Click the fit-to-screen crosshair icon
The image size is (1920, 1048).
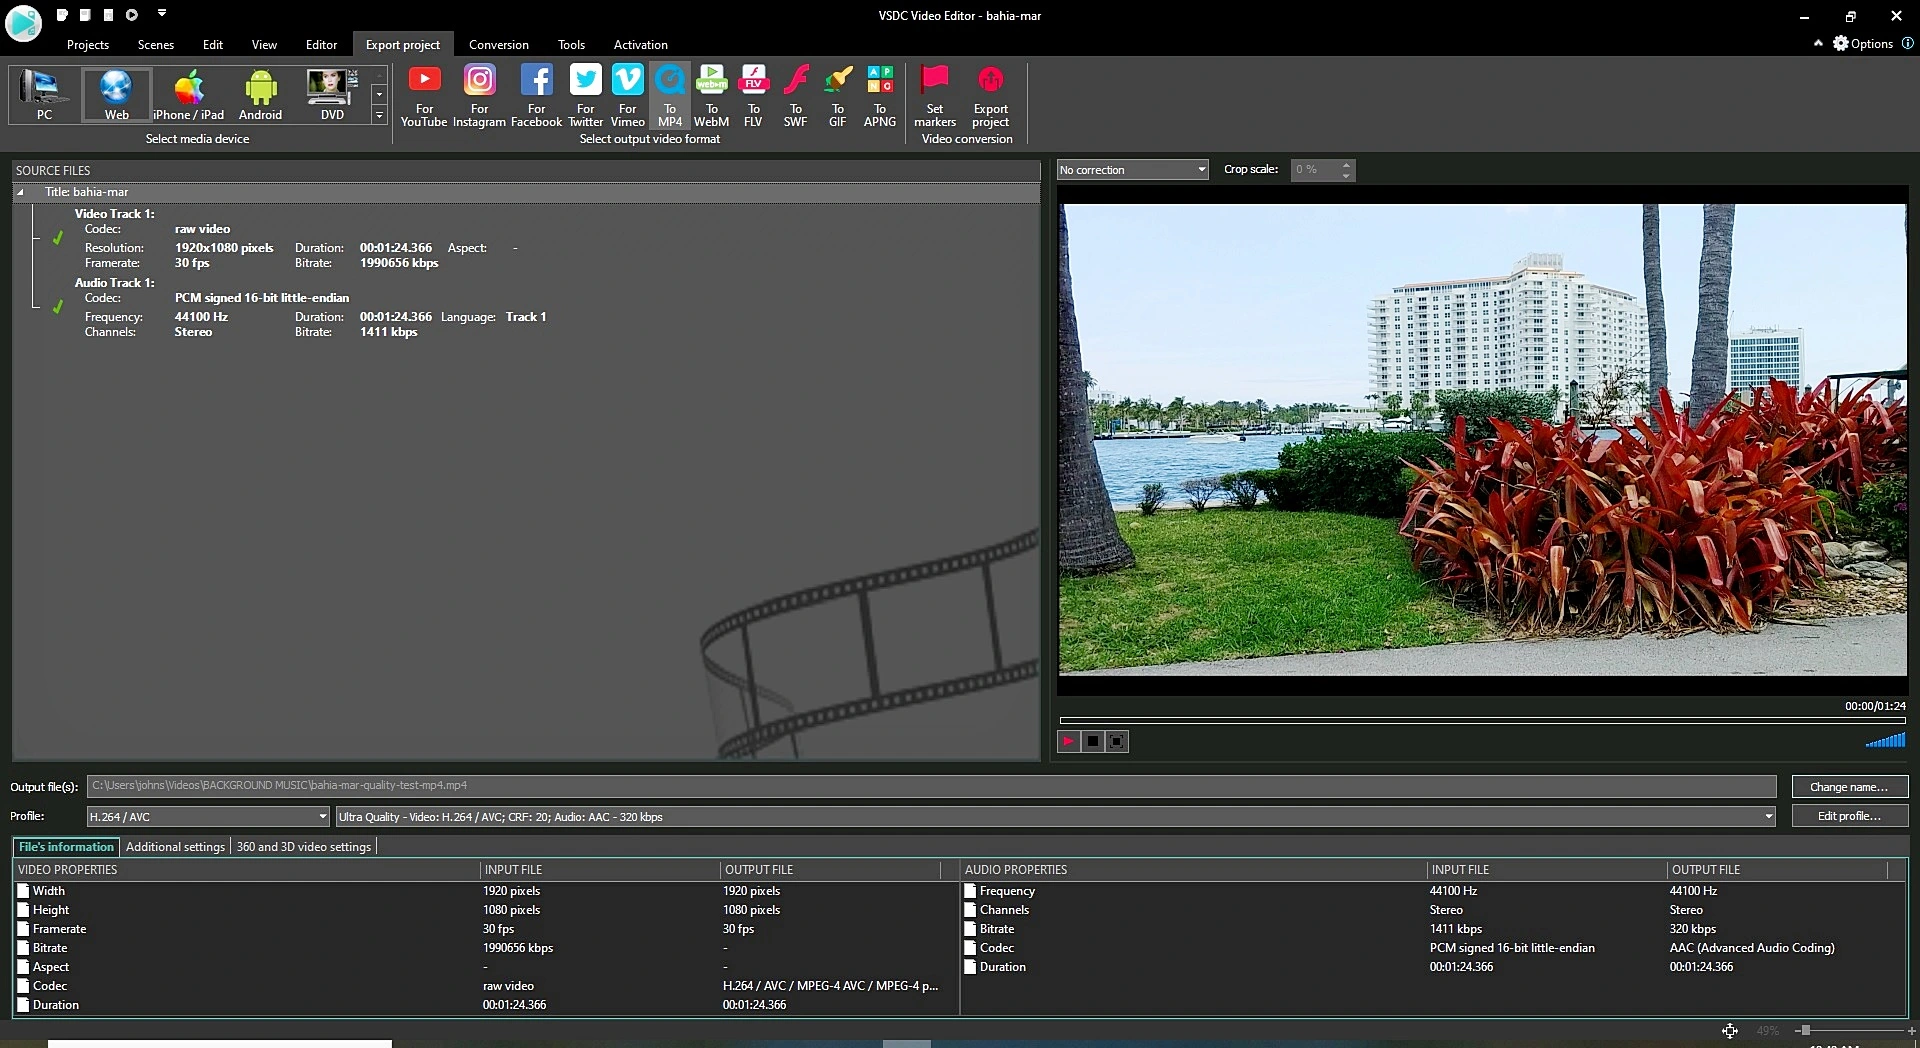[1730, 1030]
